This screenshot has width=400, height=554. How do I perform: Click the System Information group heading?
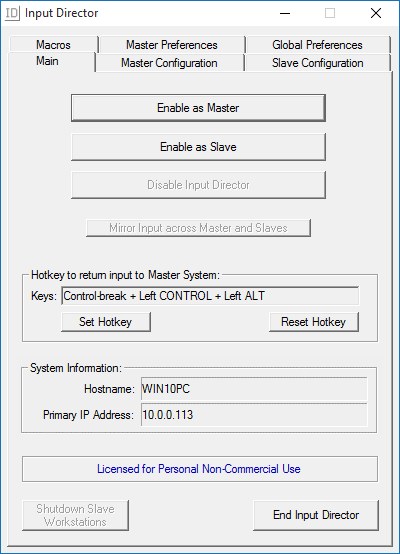[x=76, y=368]
